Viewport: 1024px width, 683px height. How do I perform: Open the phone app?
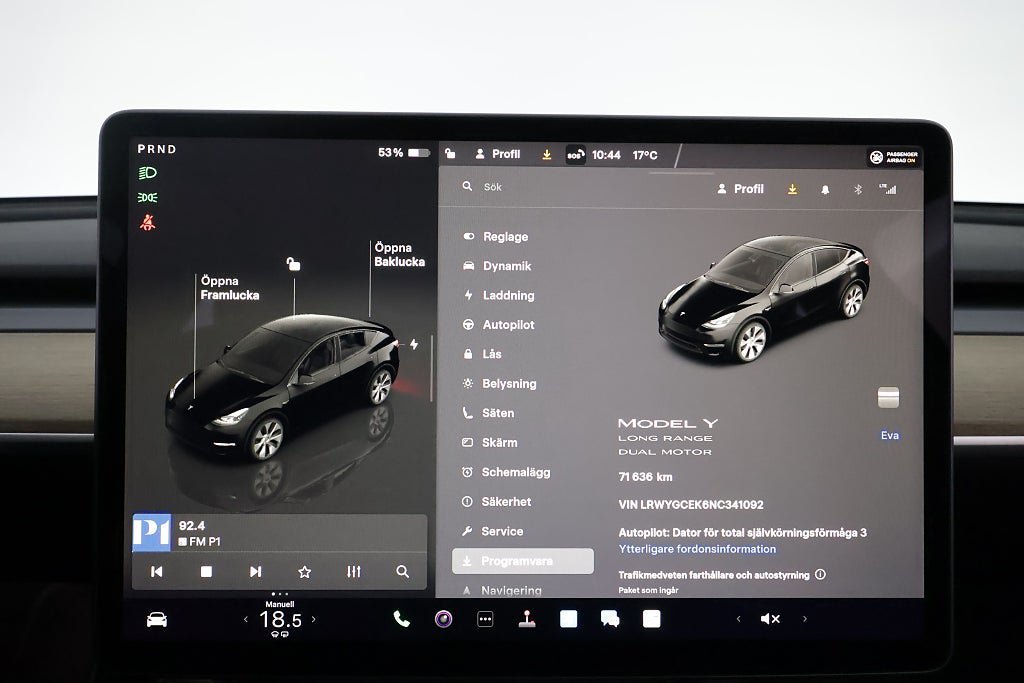tap(402, 619)
